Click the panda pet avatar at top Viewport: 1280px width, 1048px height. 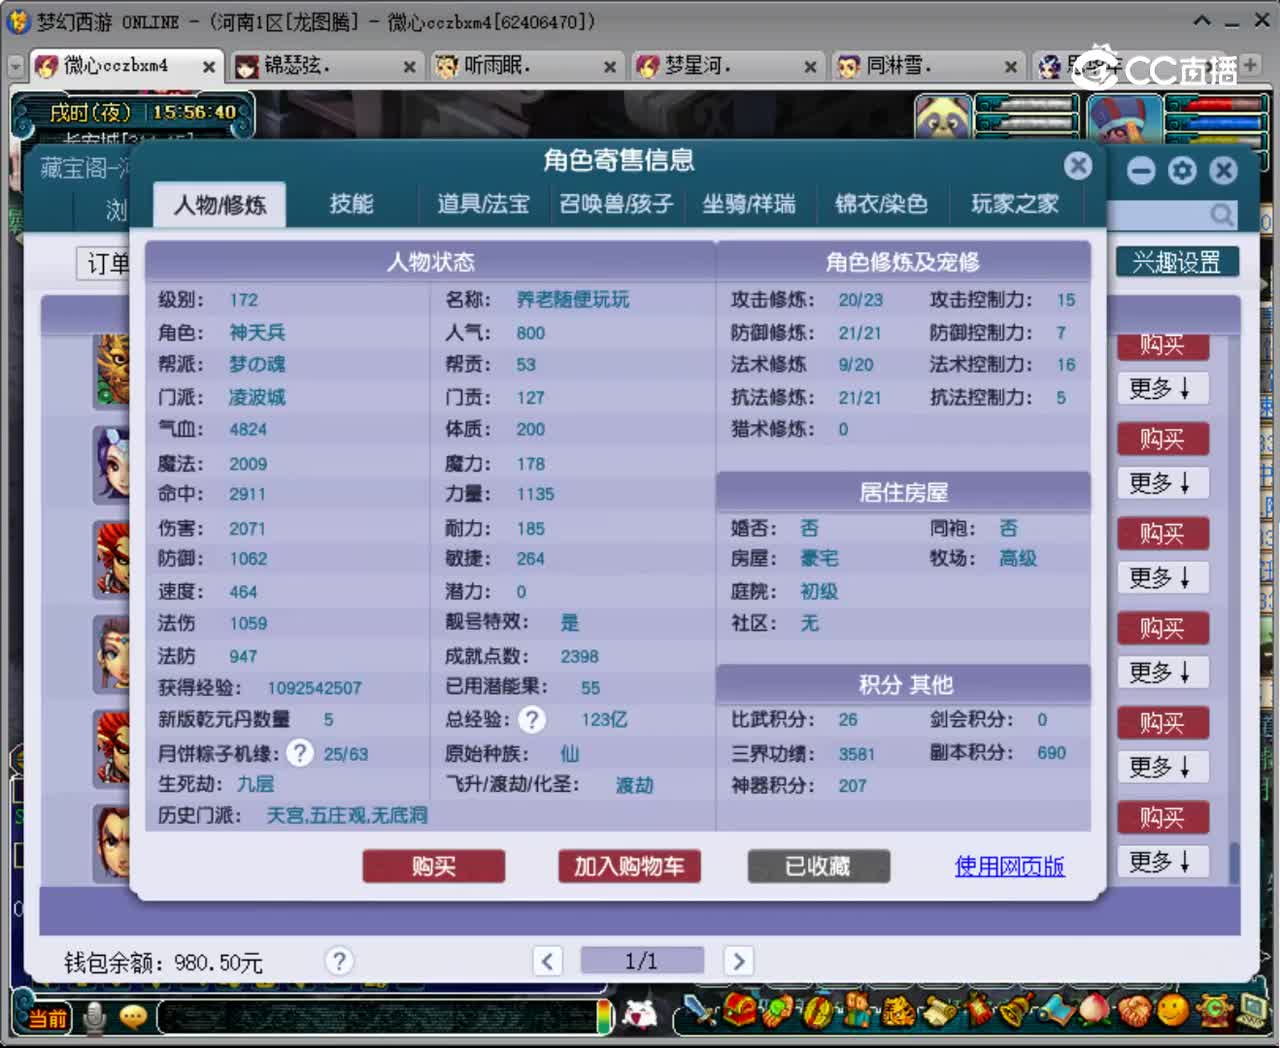943,118
